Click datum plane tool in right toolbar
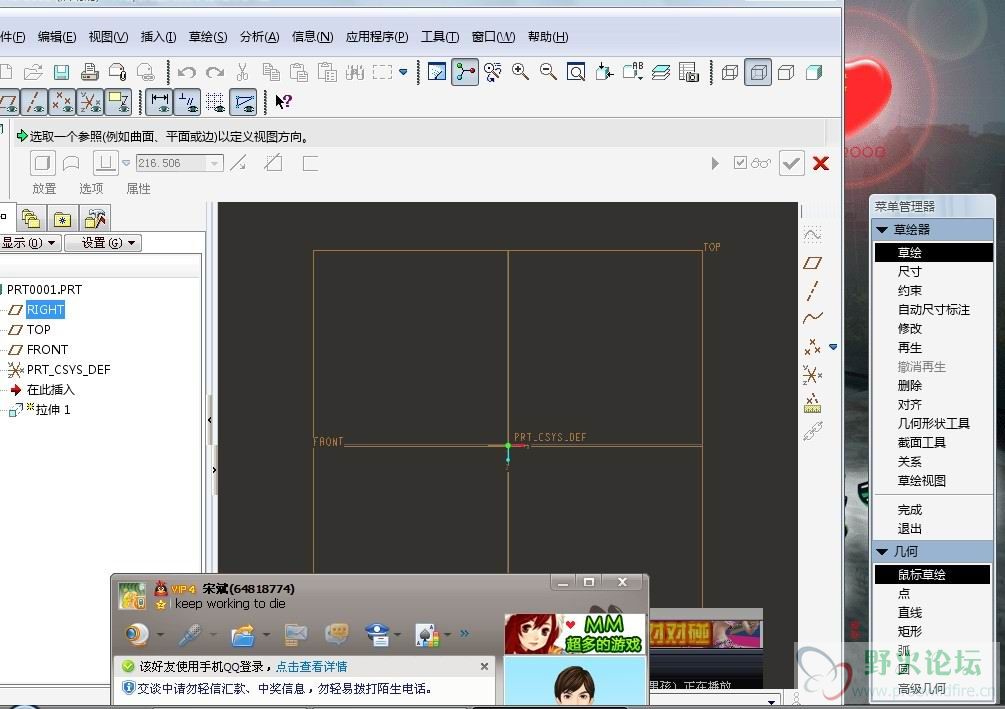This screenshot has width=1005, height=709. click(x=812, y=263)
